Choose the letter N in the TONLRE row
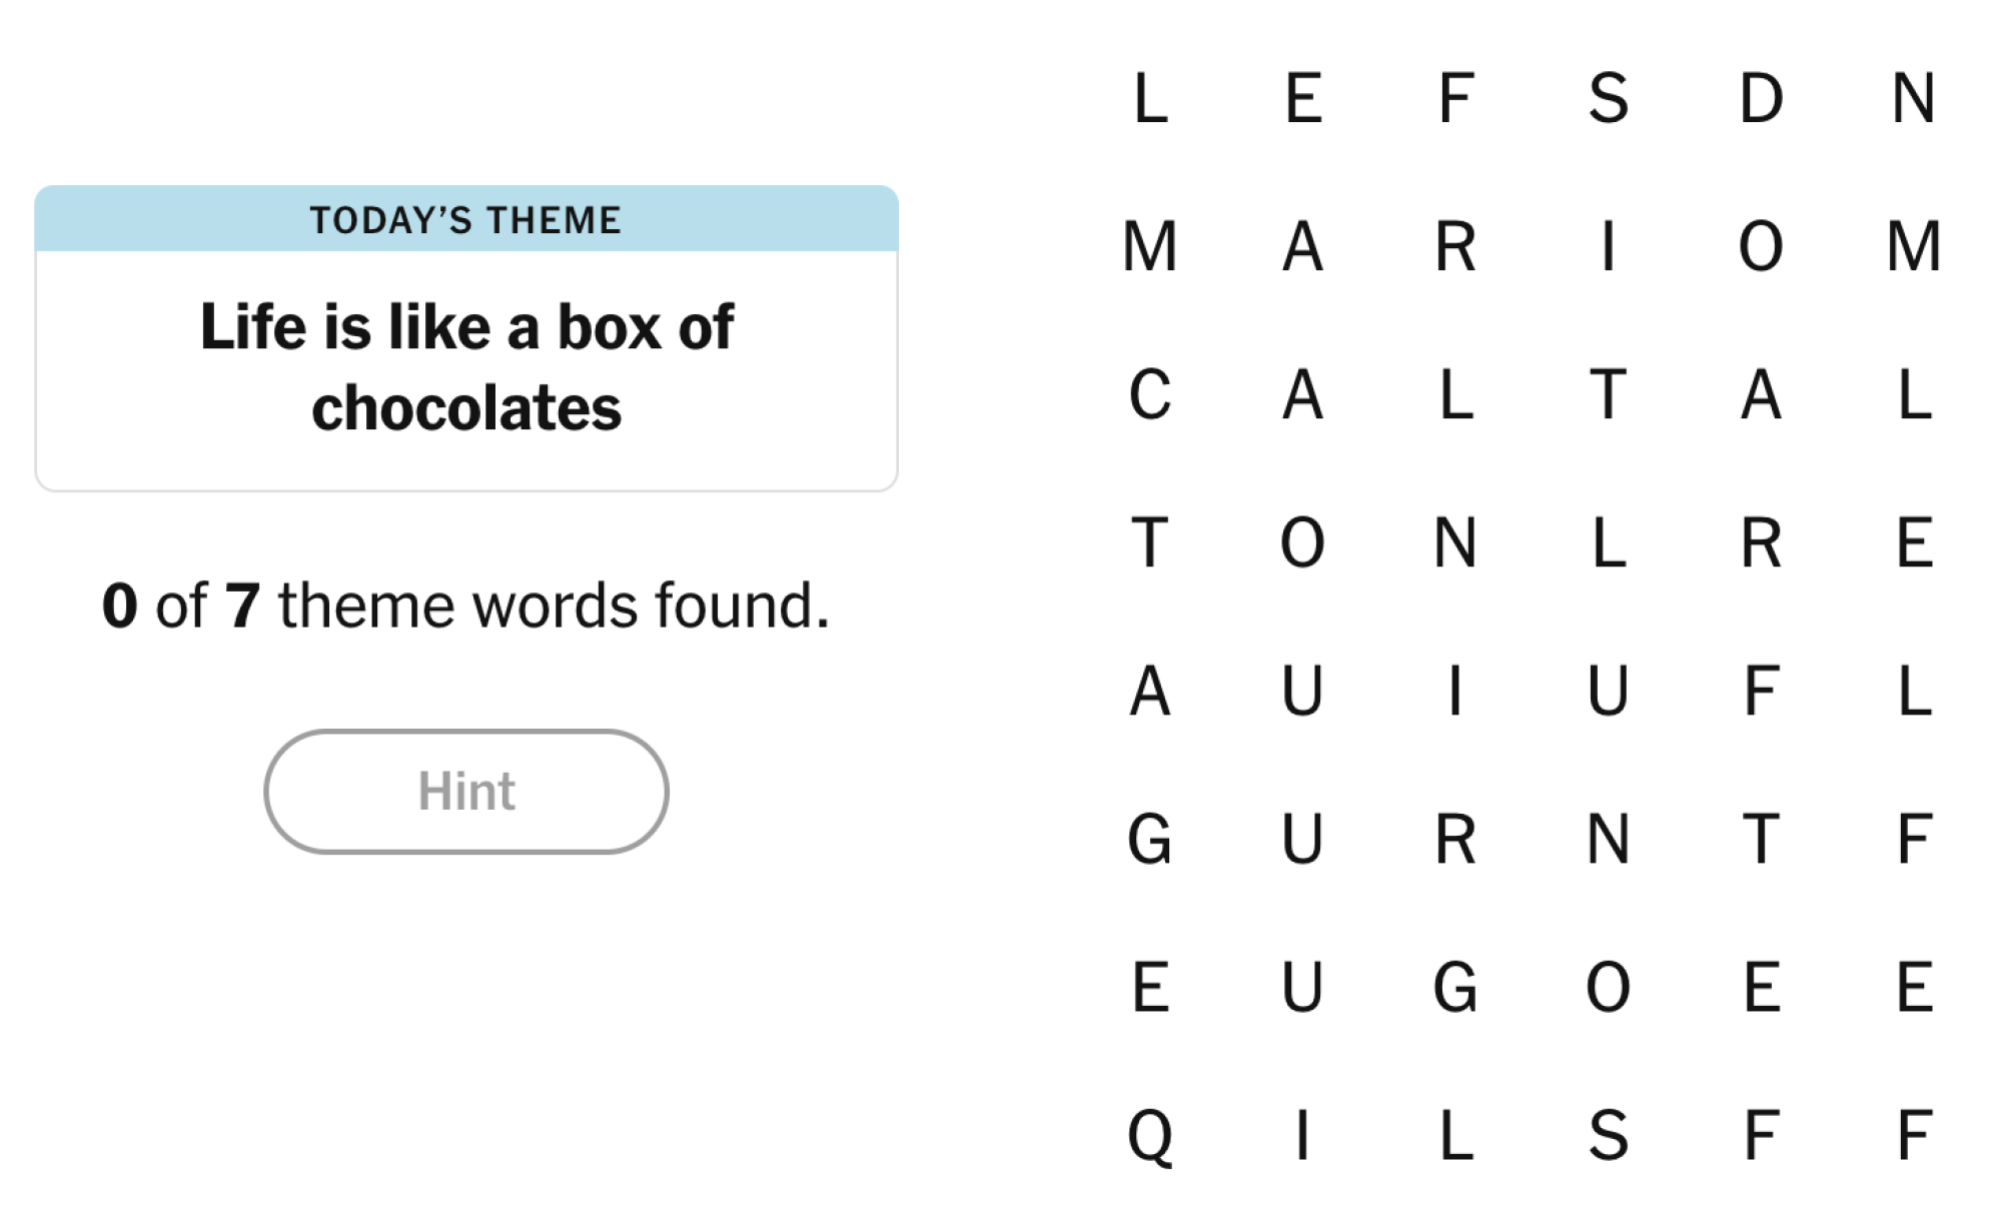The height and width of the screenshot is (1213, 2000). 1456,542
